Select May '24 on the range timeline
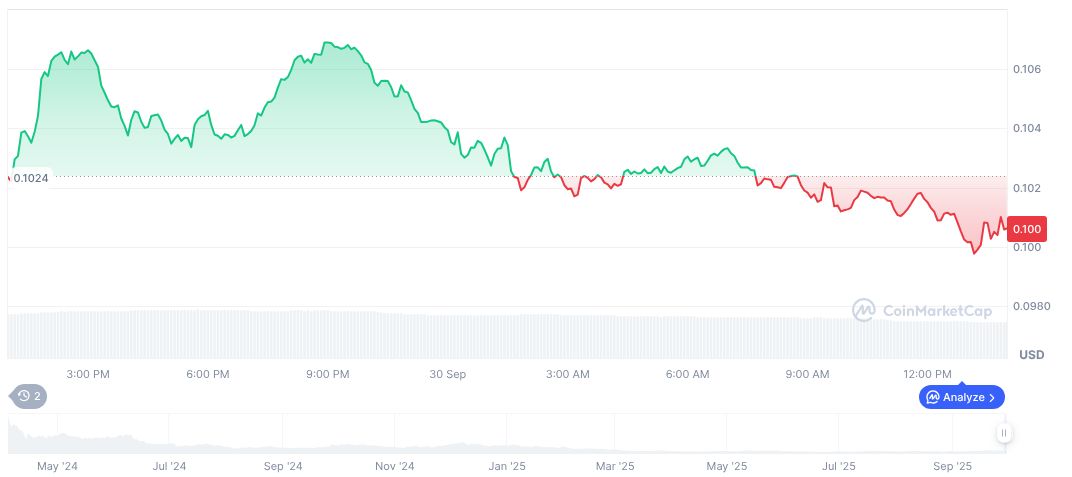Viewport: 1072px width, 477px height. coord(57,466)
